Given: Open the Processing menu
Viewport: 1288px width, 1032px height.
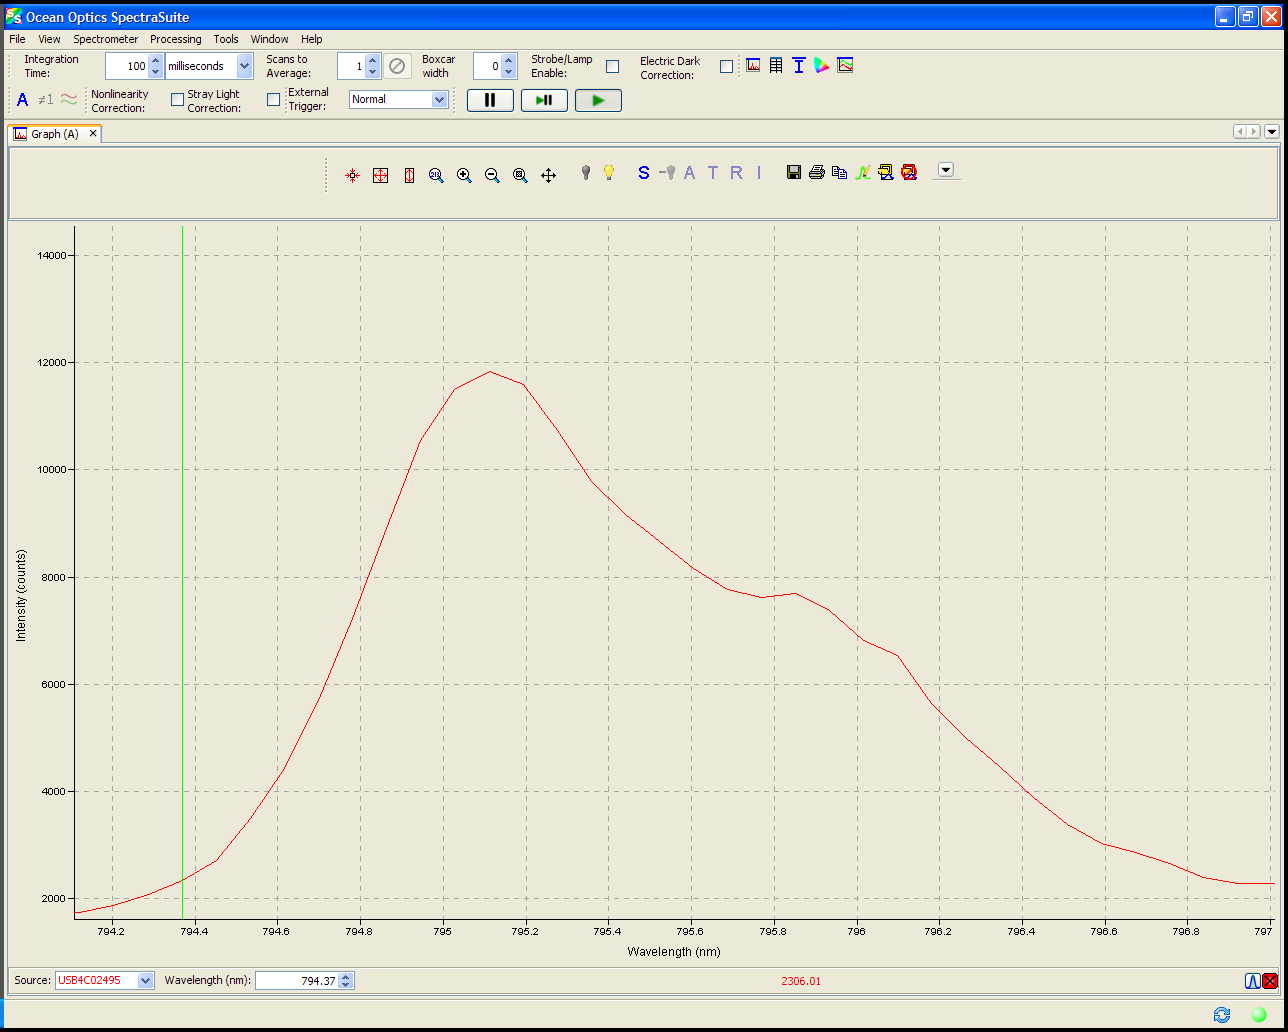Looking at the screenshot, I should 175,39.
